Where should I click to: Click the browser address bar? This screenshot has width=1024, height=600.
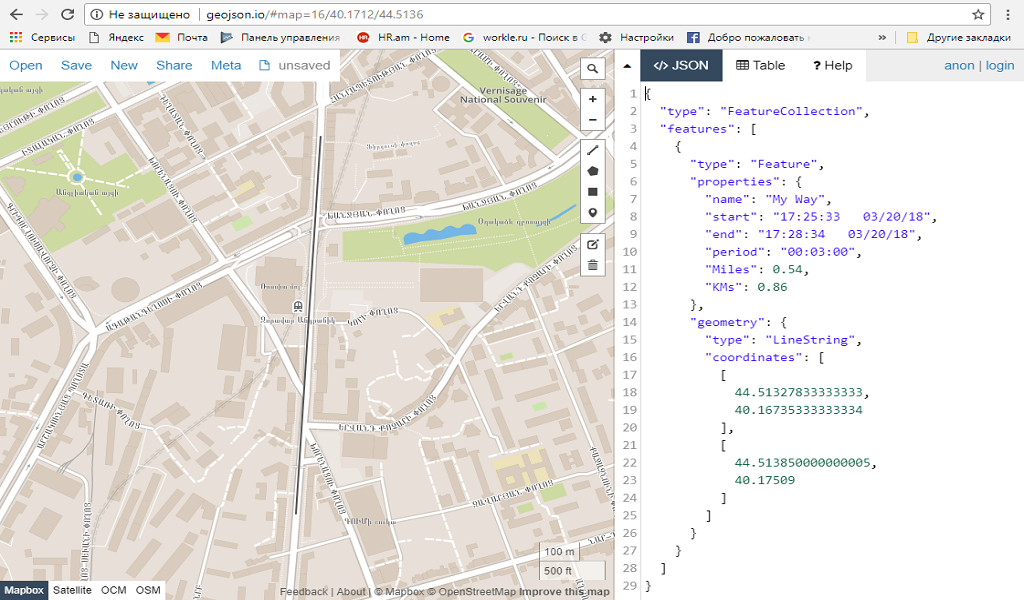[x=520, y=15]
